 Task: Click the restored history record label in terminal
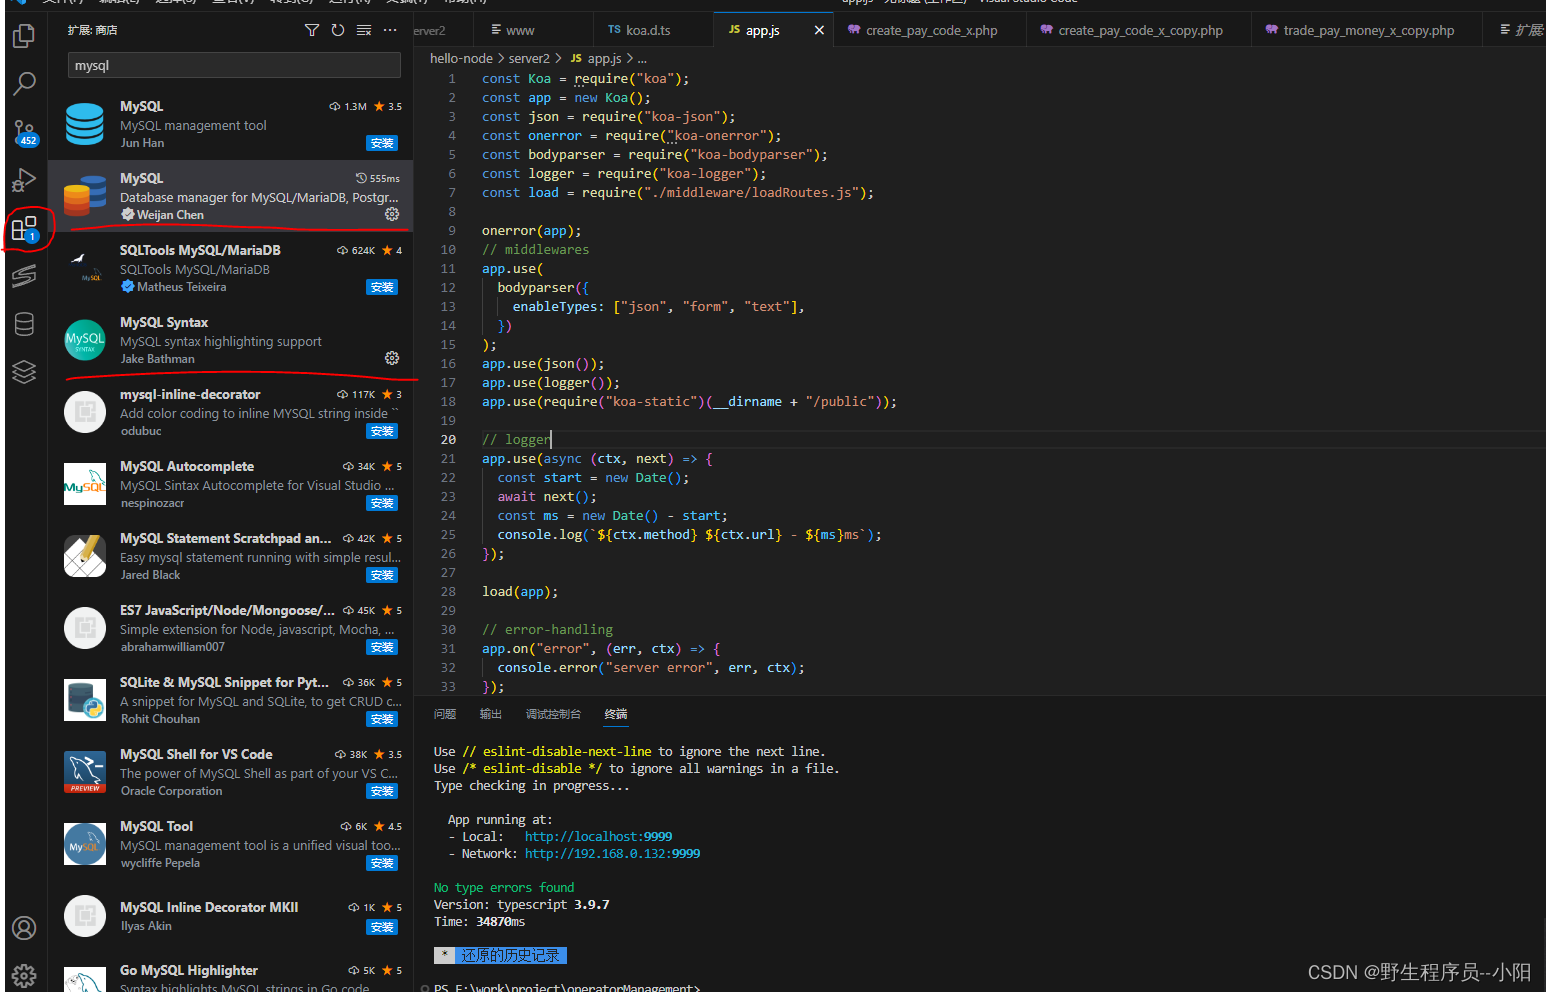click(510, 955)
